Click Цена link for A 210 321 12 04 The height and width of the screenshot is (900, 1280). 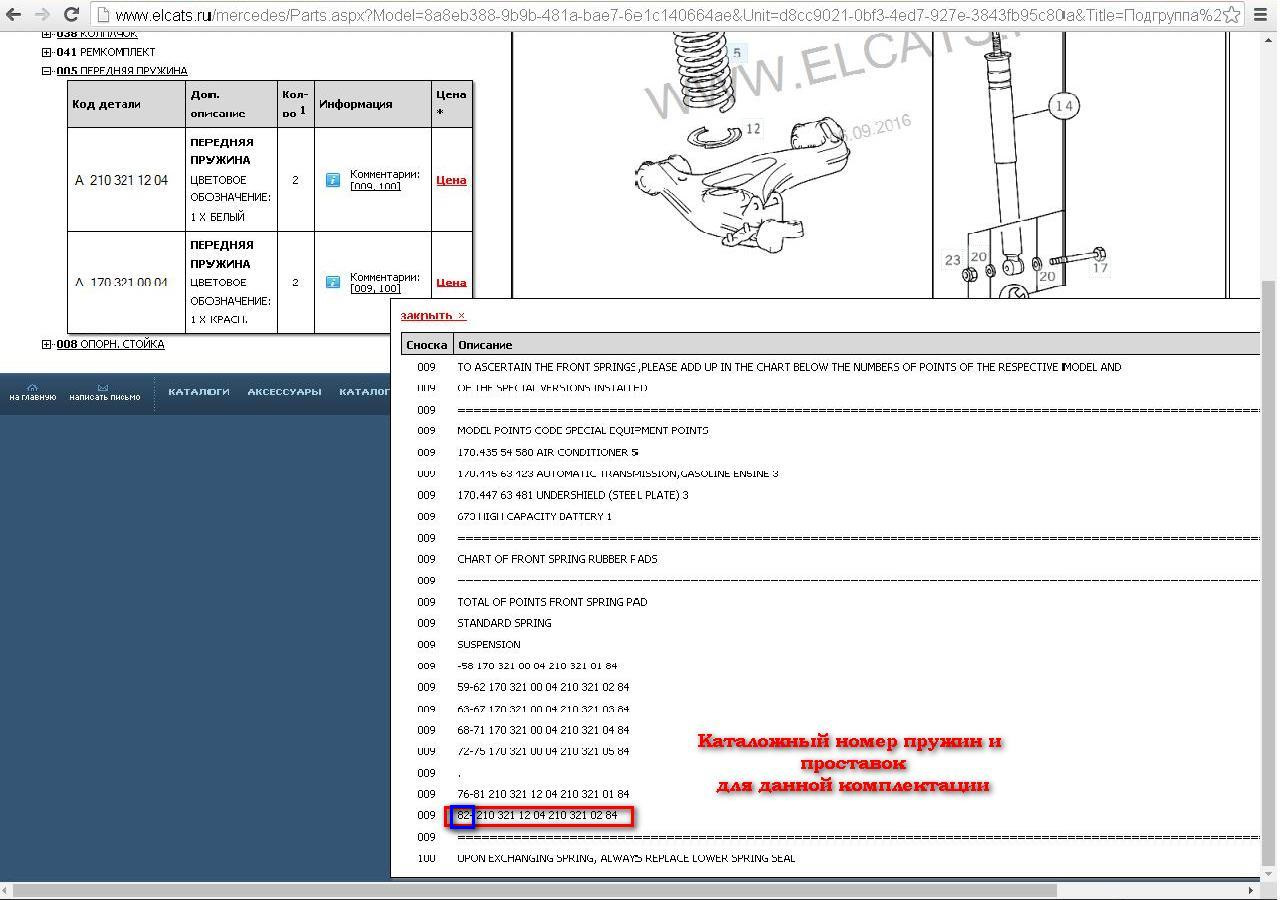coord(451,180)
